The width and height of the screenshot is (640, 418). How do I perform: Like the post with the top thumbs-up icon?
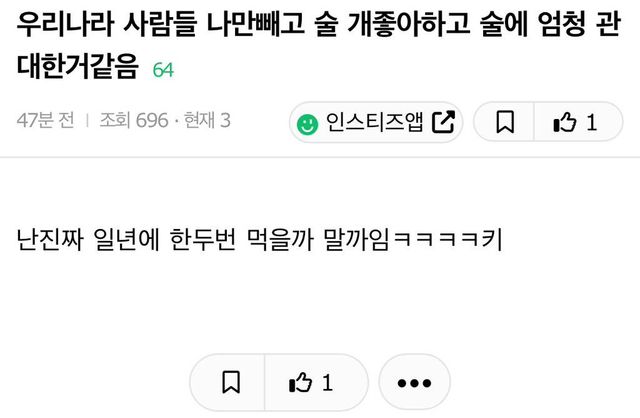click(x=565, y=122)
